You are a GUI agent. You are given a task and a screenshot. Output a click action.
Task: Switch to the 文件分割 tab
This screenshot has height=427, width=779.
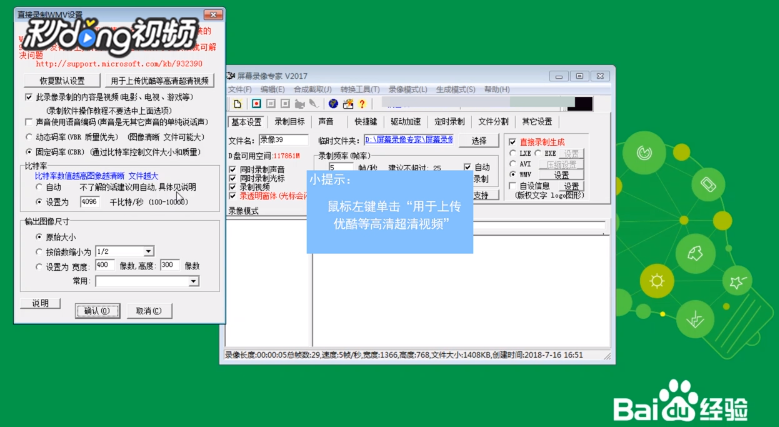[x=493, y=122]
